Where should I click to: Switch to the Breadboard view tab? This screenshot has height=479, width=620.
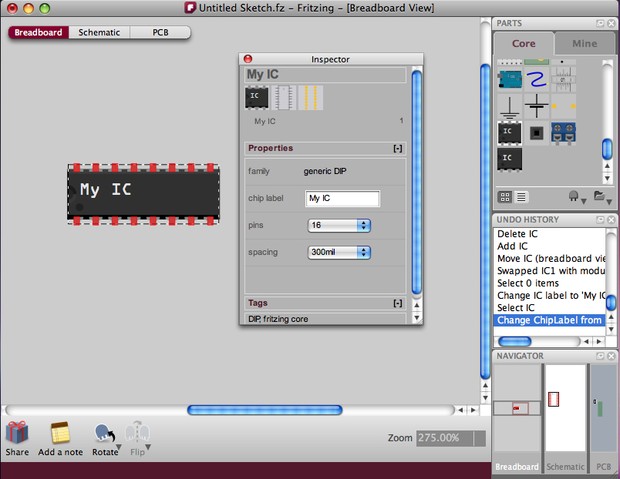(38, 32)
